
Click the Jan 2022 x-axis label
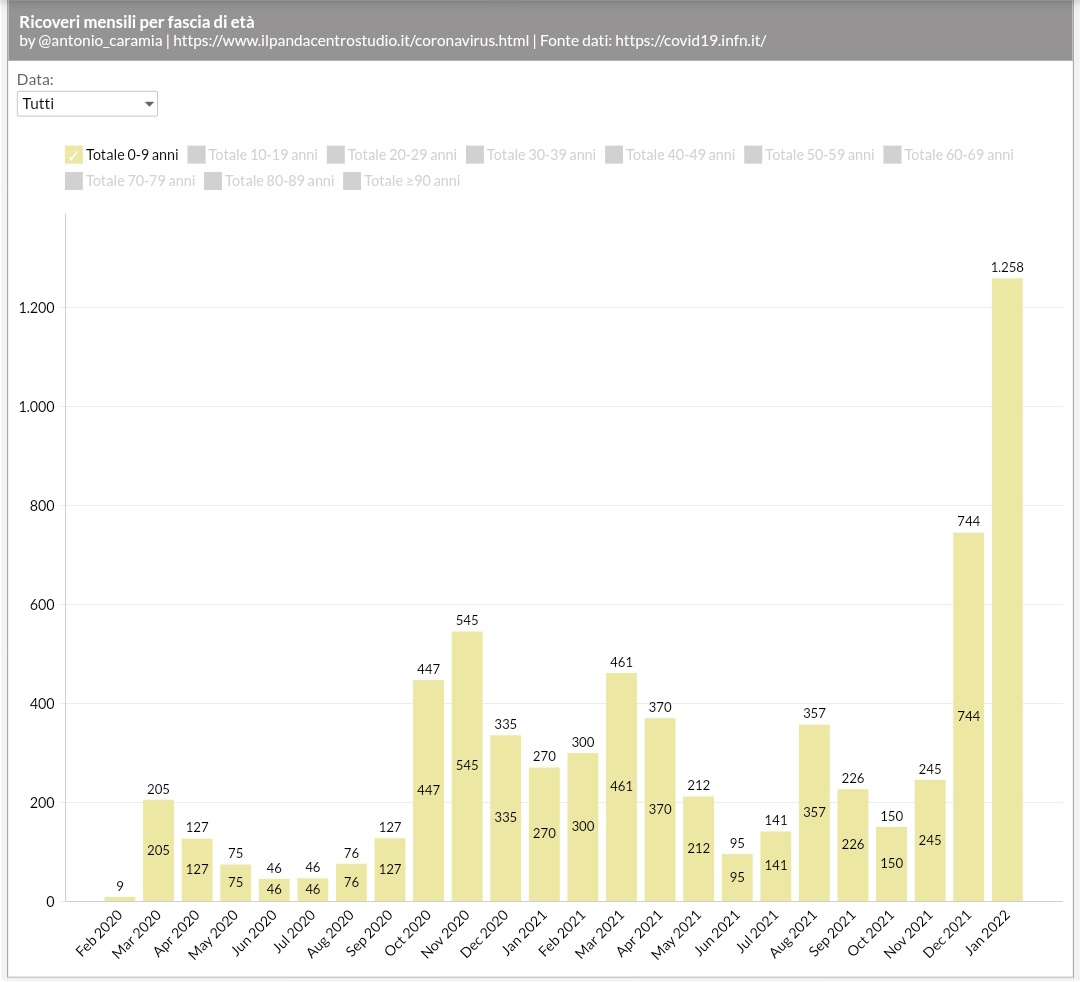pos(988,932)
